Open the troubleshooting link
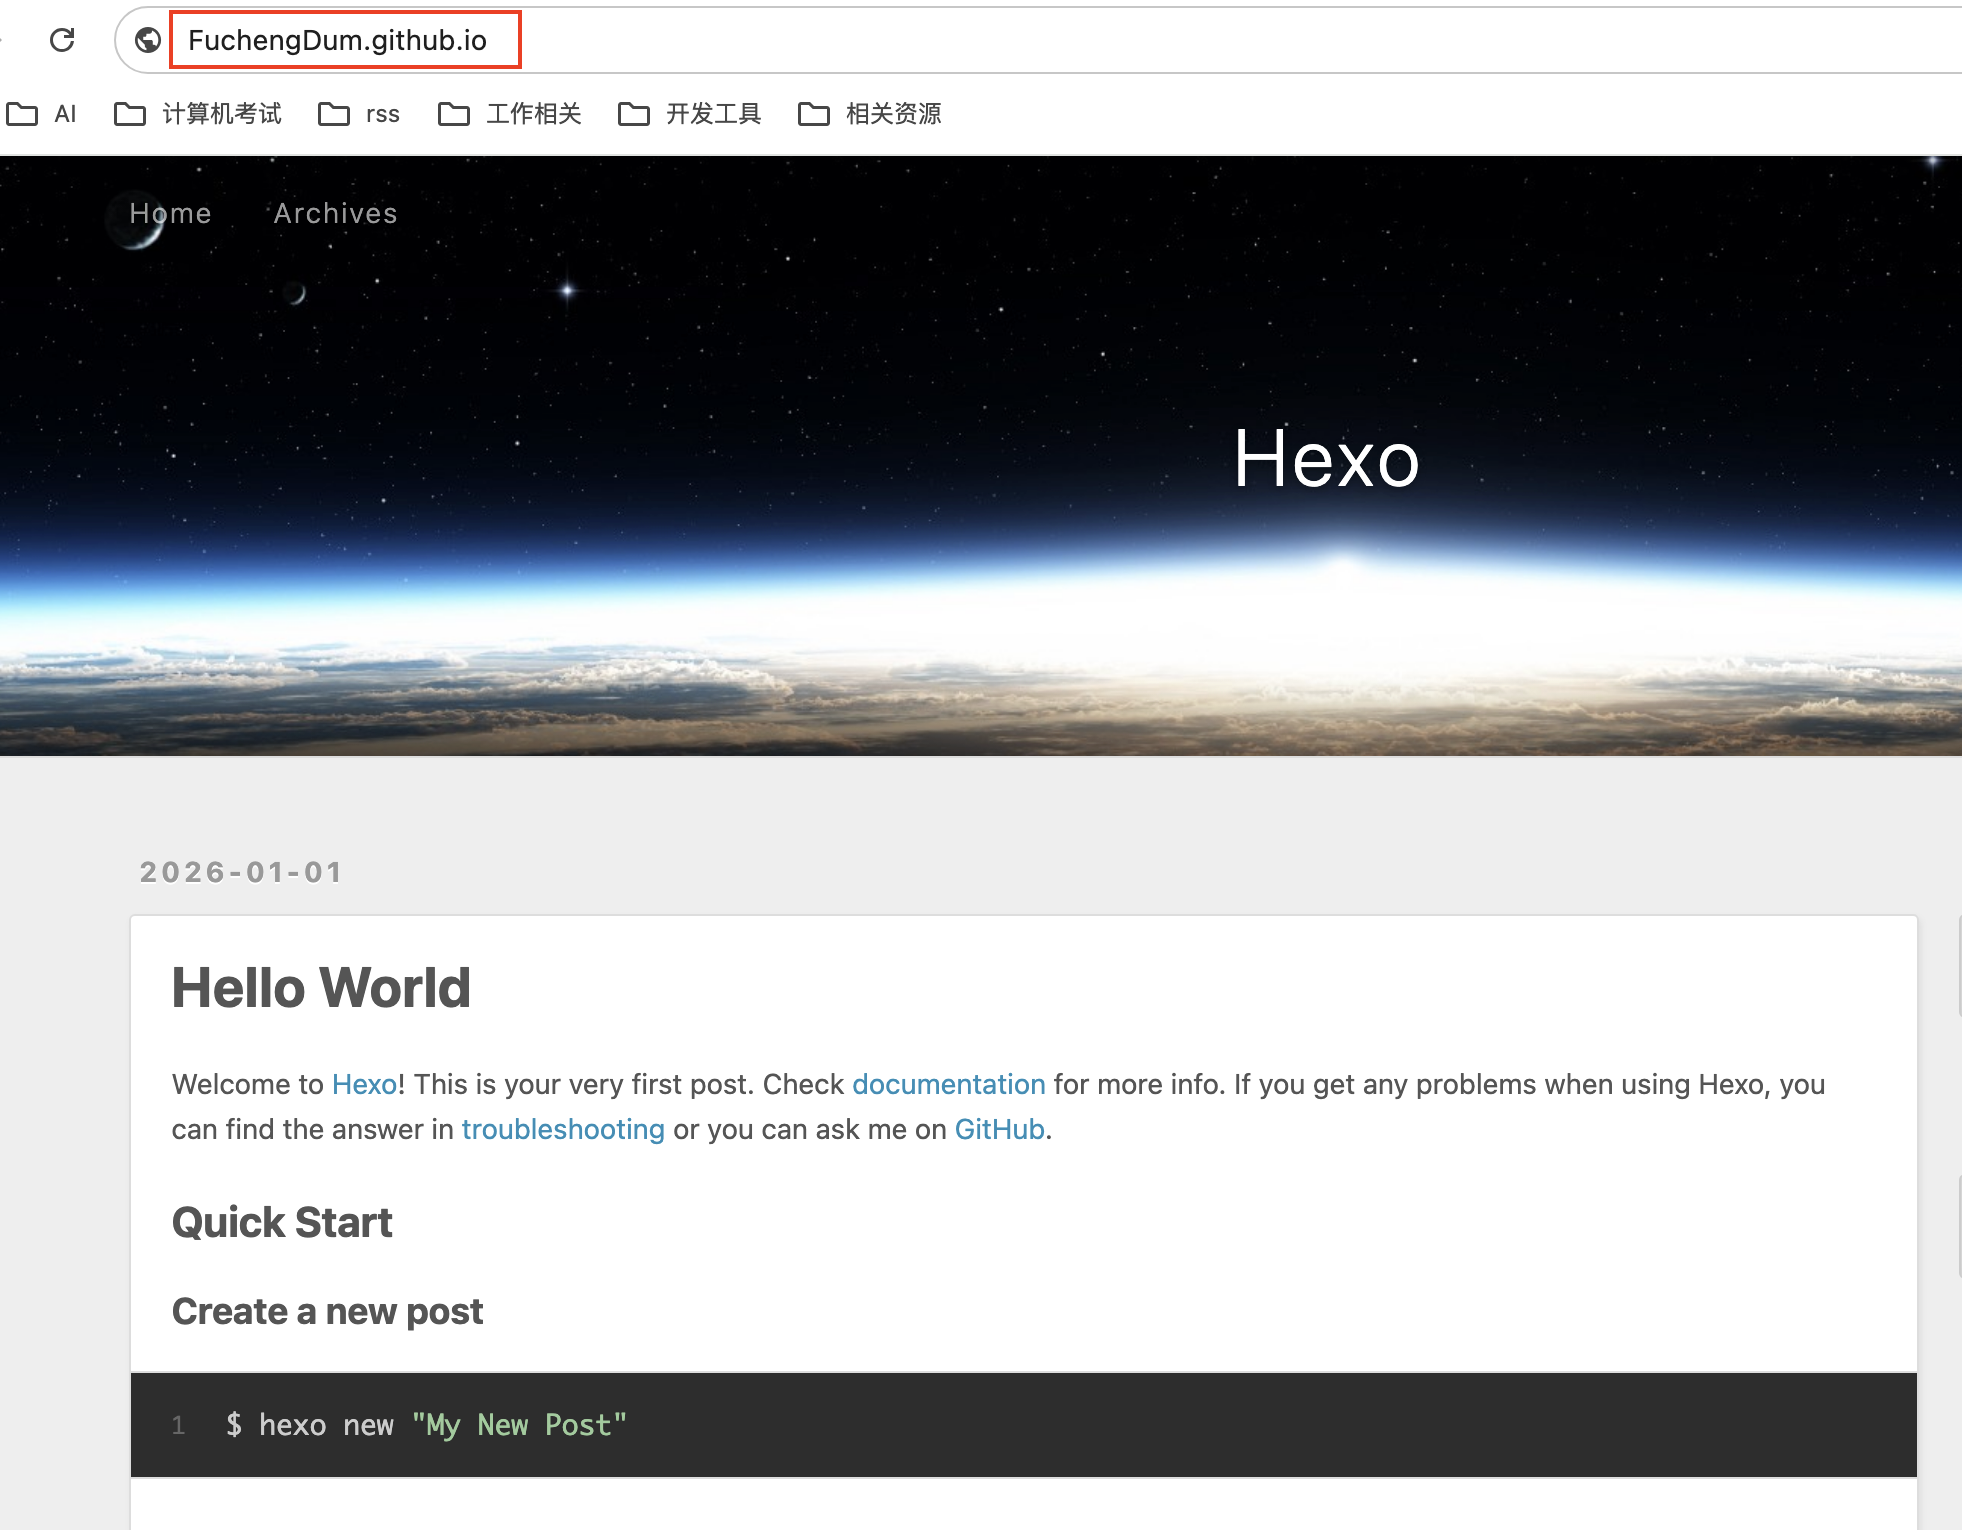This screenshot has width=1962, height=1530. pos(563,1129)
